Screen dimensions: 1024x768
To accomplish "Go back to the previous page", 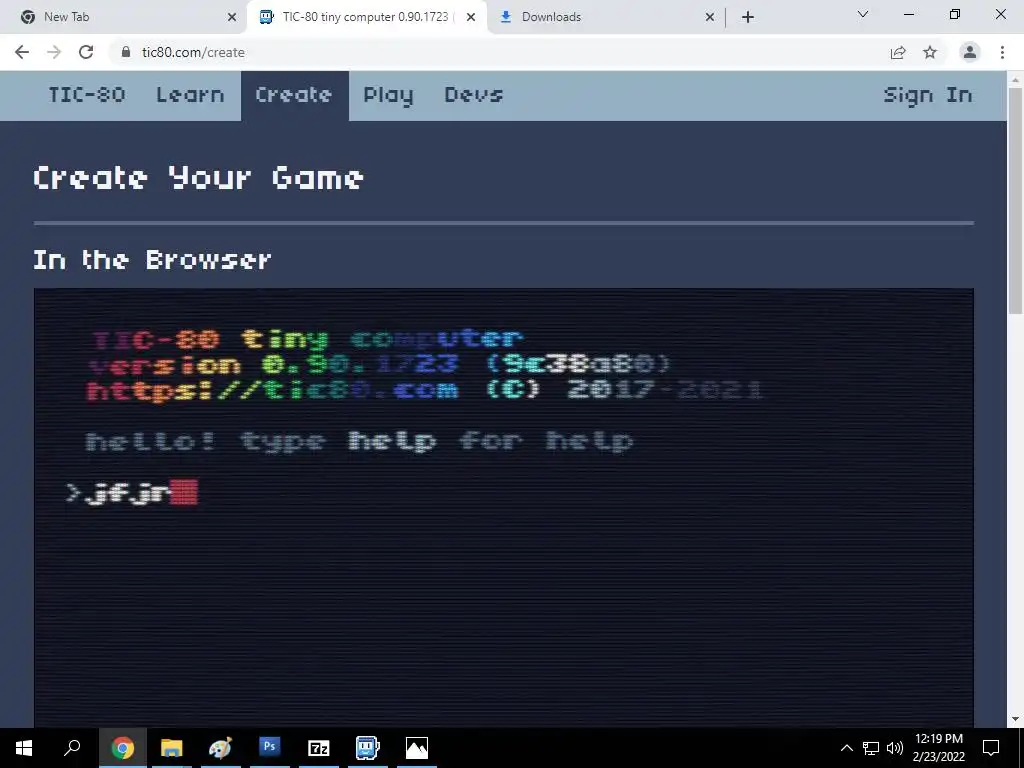I will (x=22, y=52).
